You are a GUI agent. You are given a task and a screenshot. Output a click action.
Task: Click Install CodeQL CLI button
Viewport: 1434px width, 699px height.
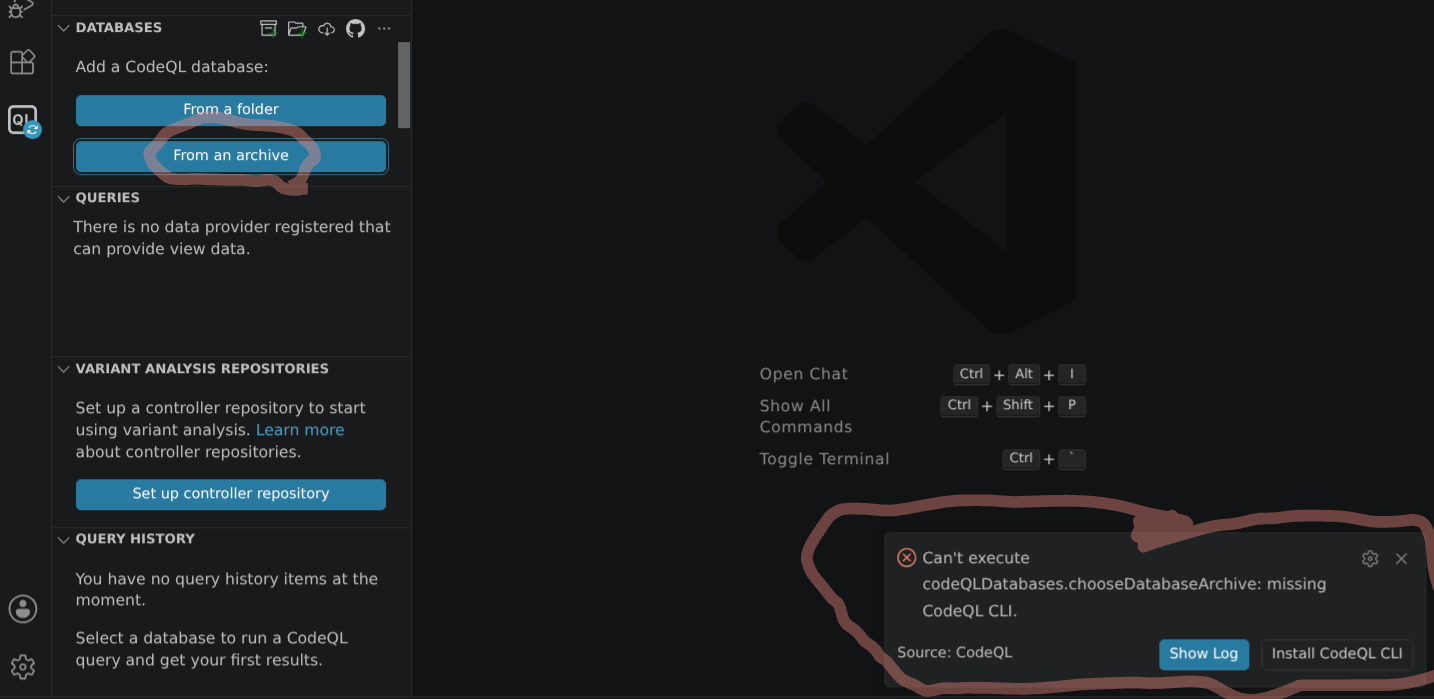pyautogui.click(x=1337, y=654)
